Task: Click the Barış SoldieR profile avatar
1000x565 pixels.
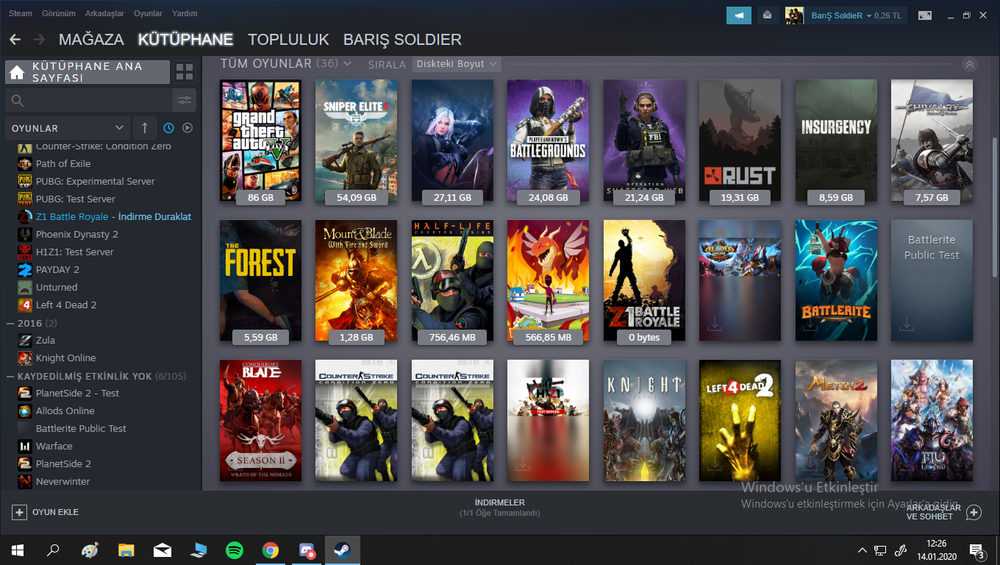Action: coord(794,15)
